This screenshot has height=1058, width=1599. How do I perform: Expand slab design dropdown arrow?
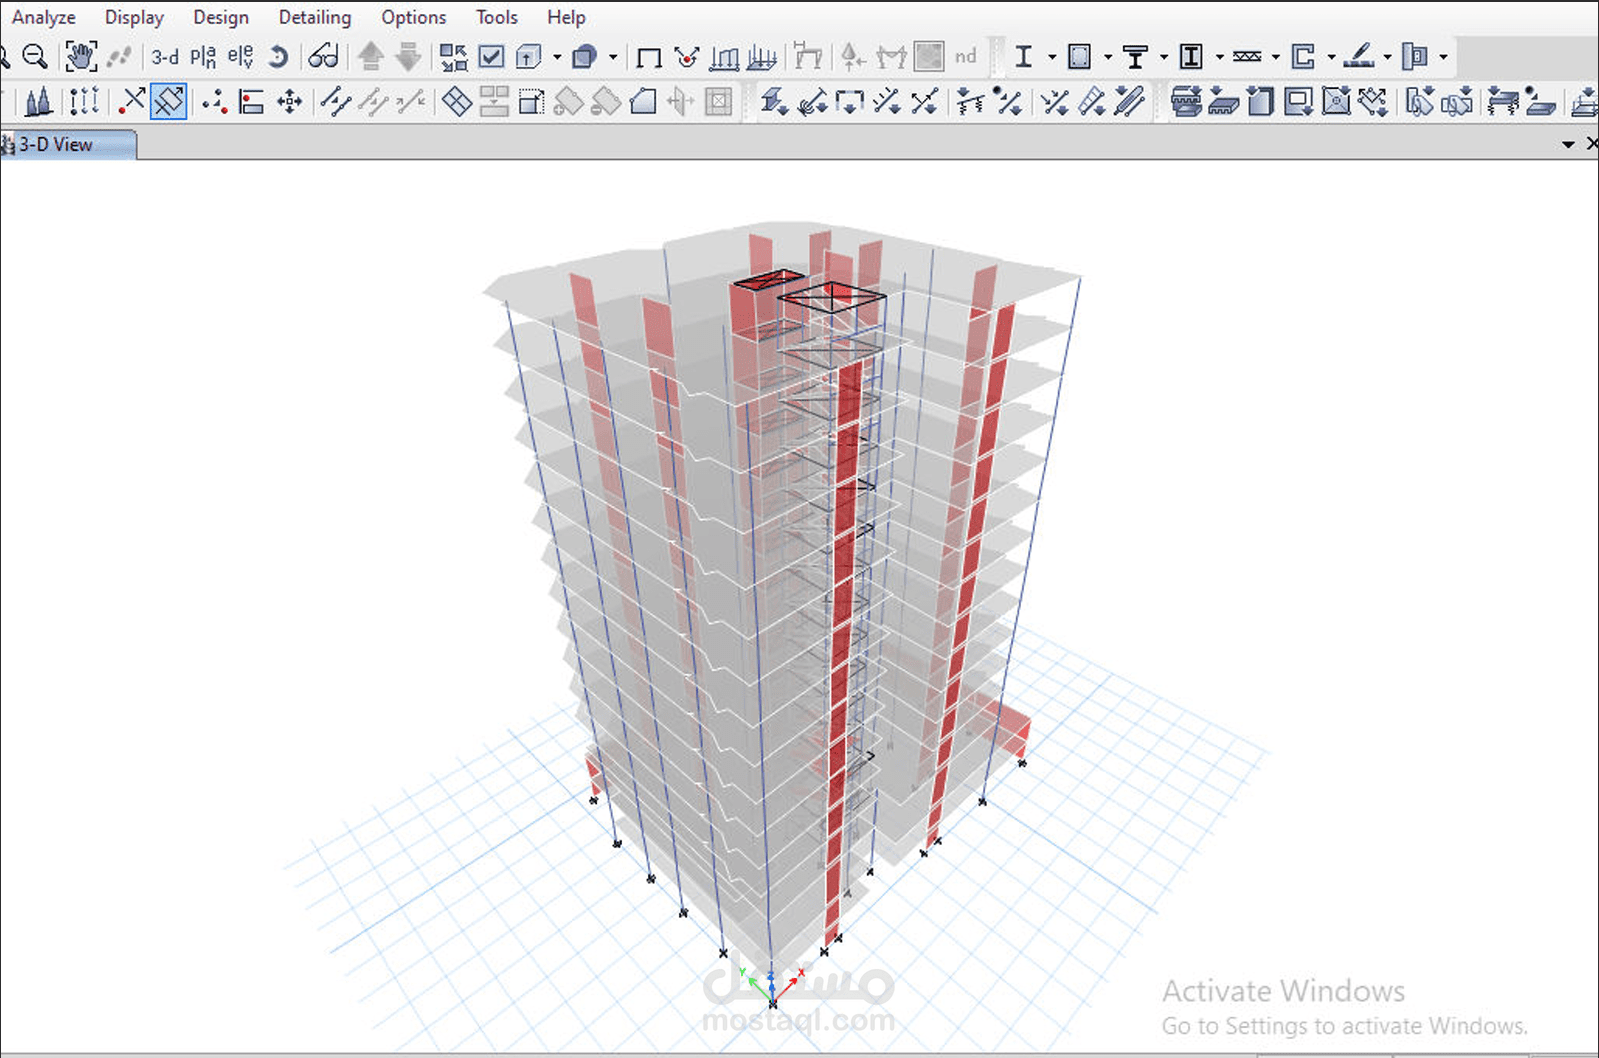click(x=1388, y=57)
